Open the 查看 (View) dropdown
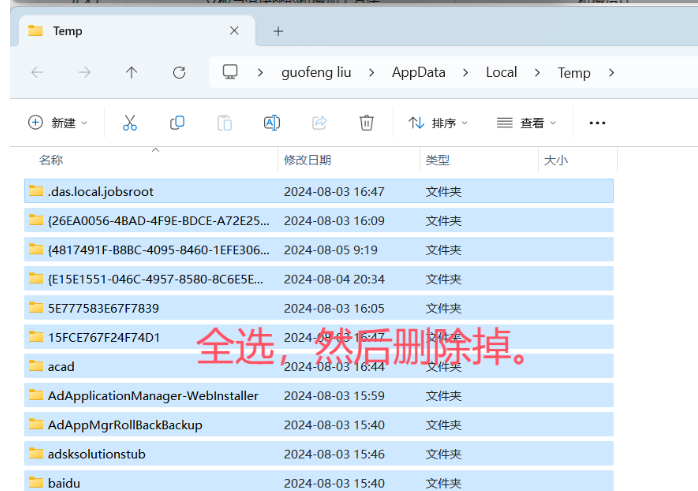This screenshot has width=698, height=491. [527, 122]
